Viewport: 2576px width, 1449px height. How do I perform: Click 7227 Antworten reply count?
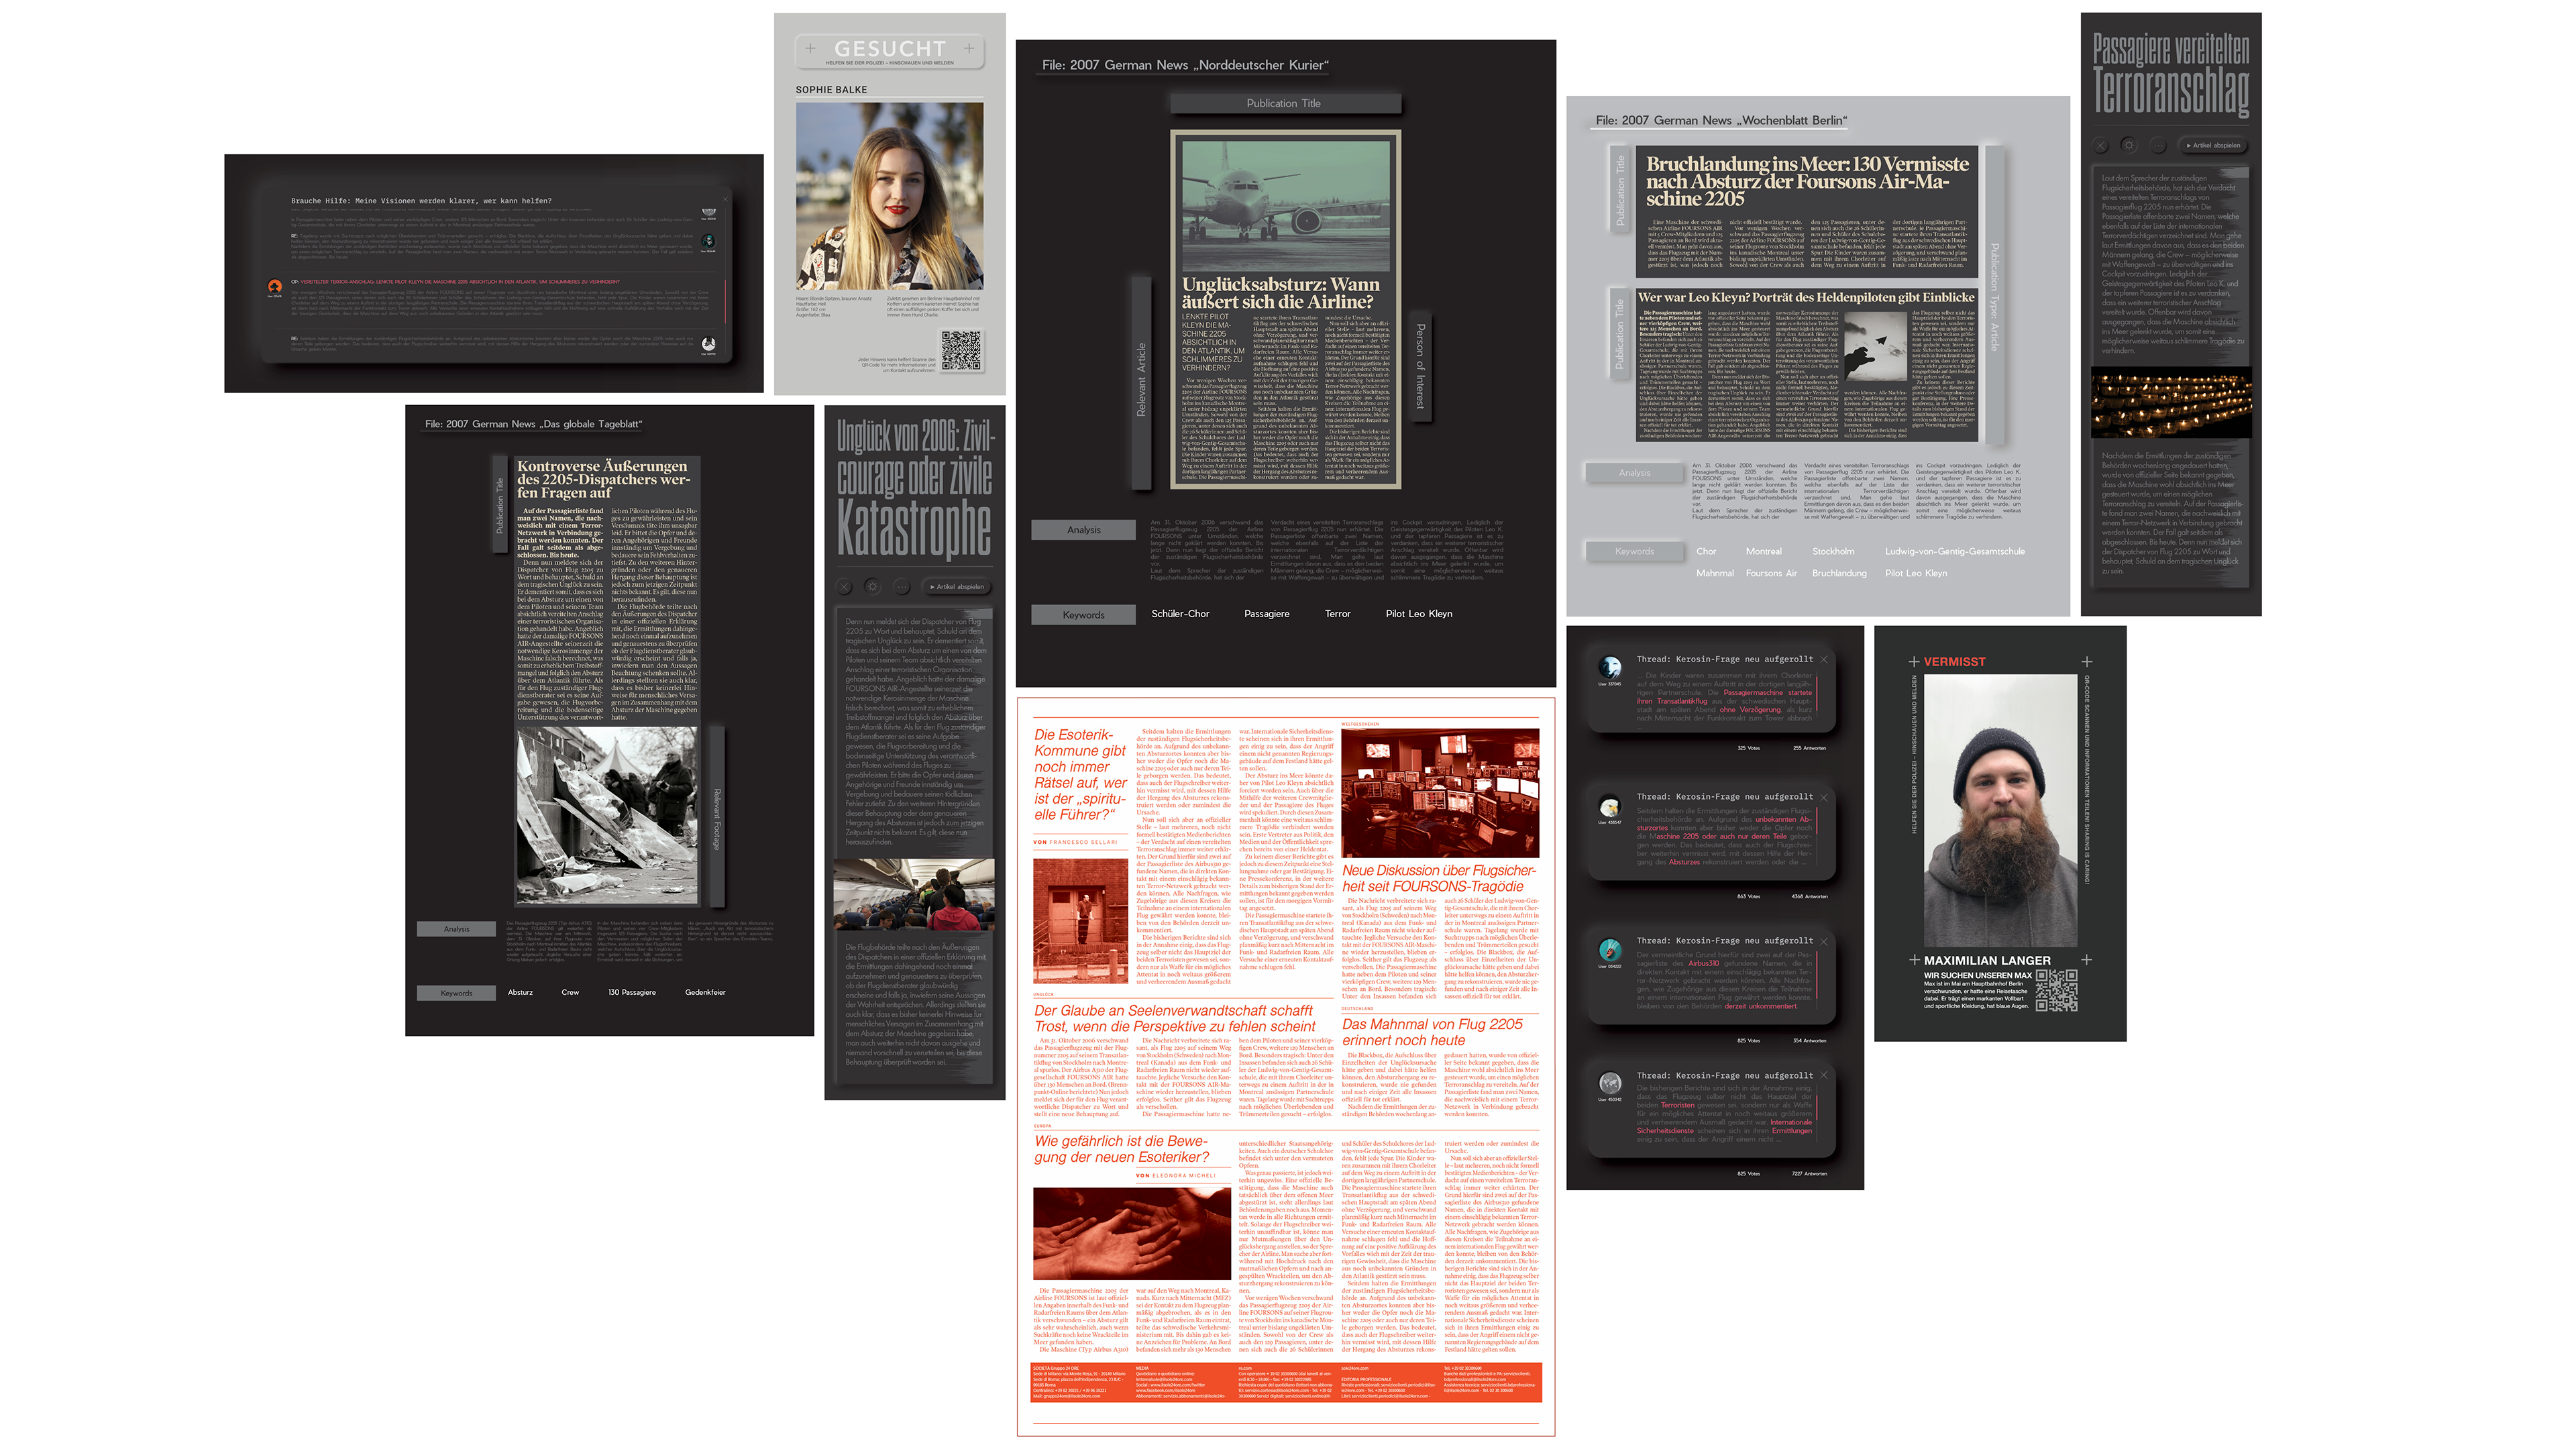[x=1810, y=1174]
